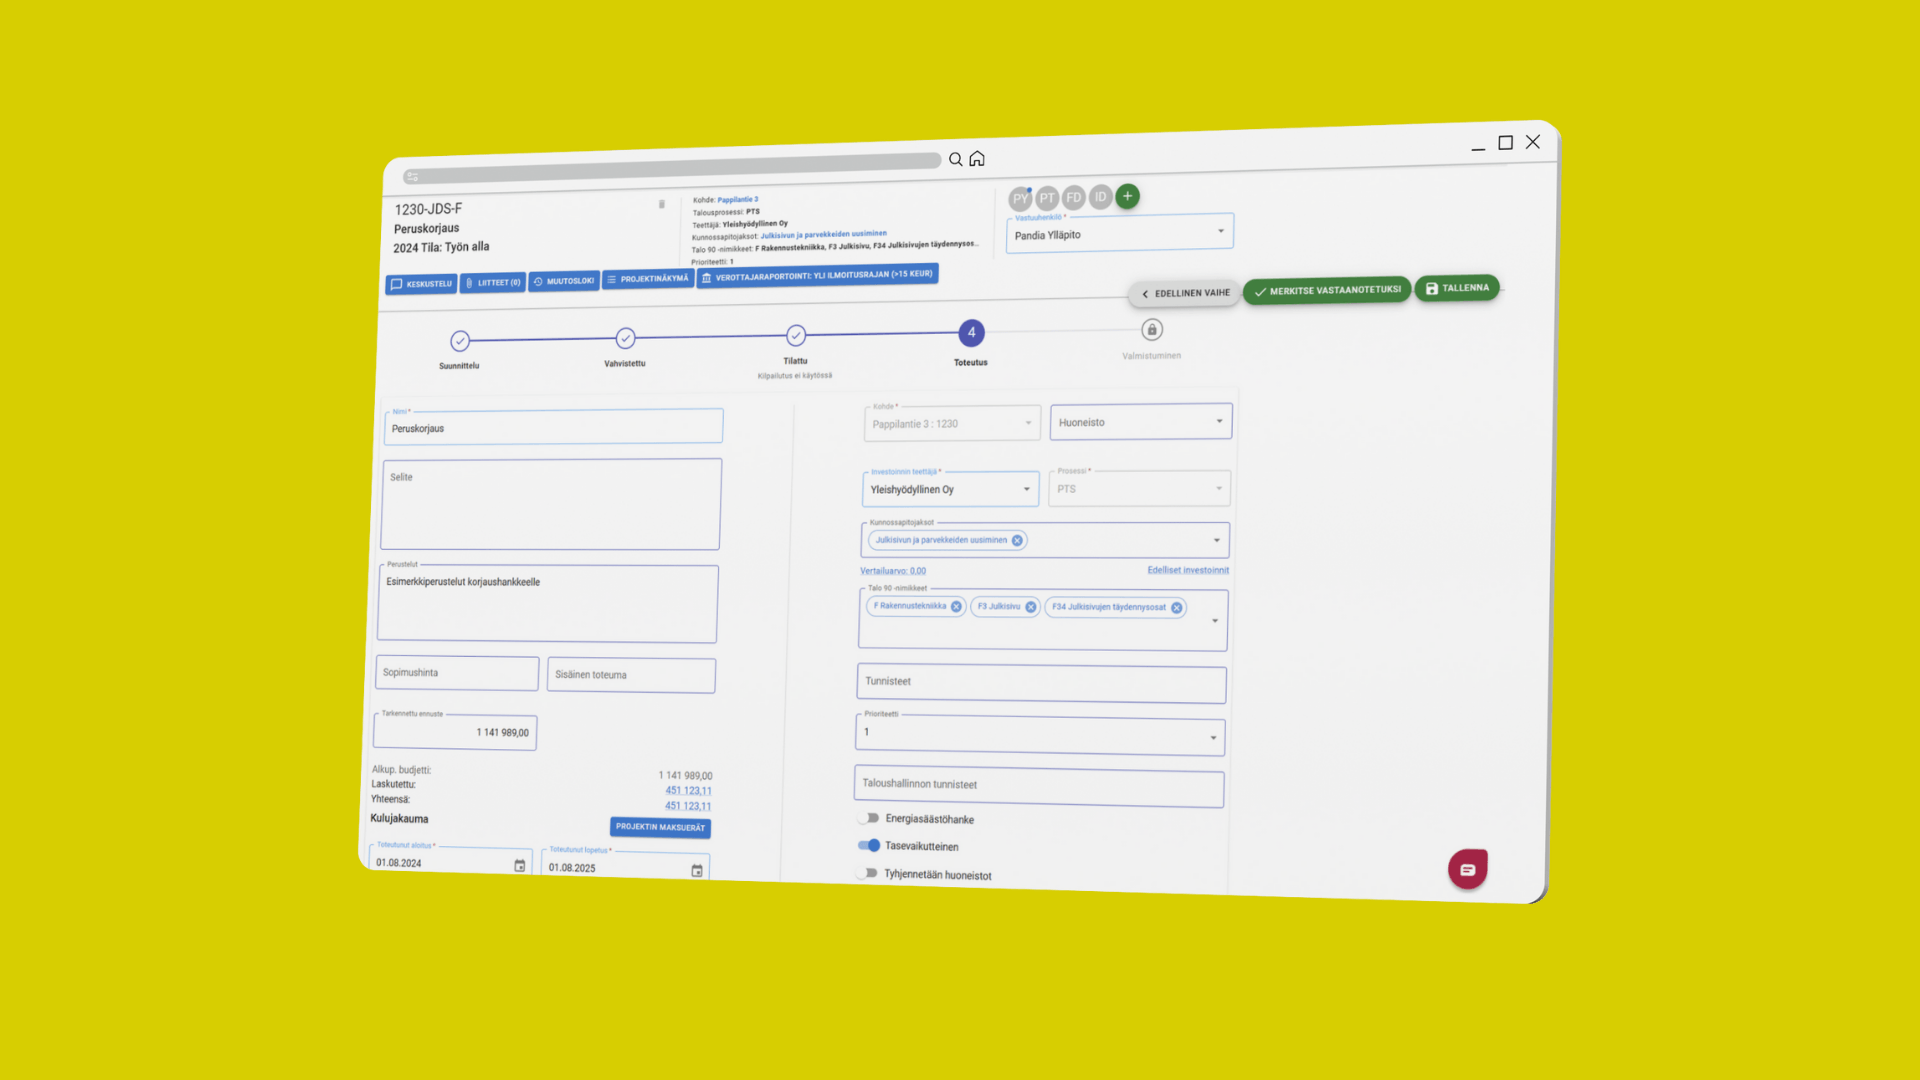This screenshot has width=1920, height=1080.
Task: Open the Prioriteetti dropdown
Action: 1040,734
